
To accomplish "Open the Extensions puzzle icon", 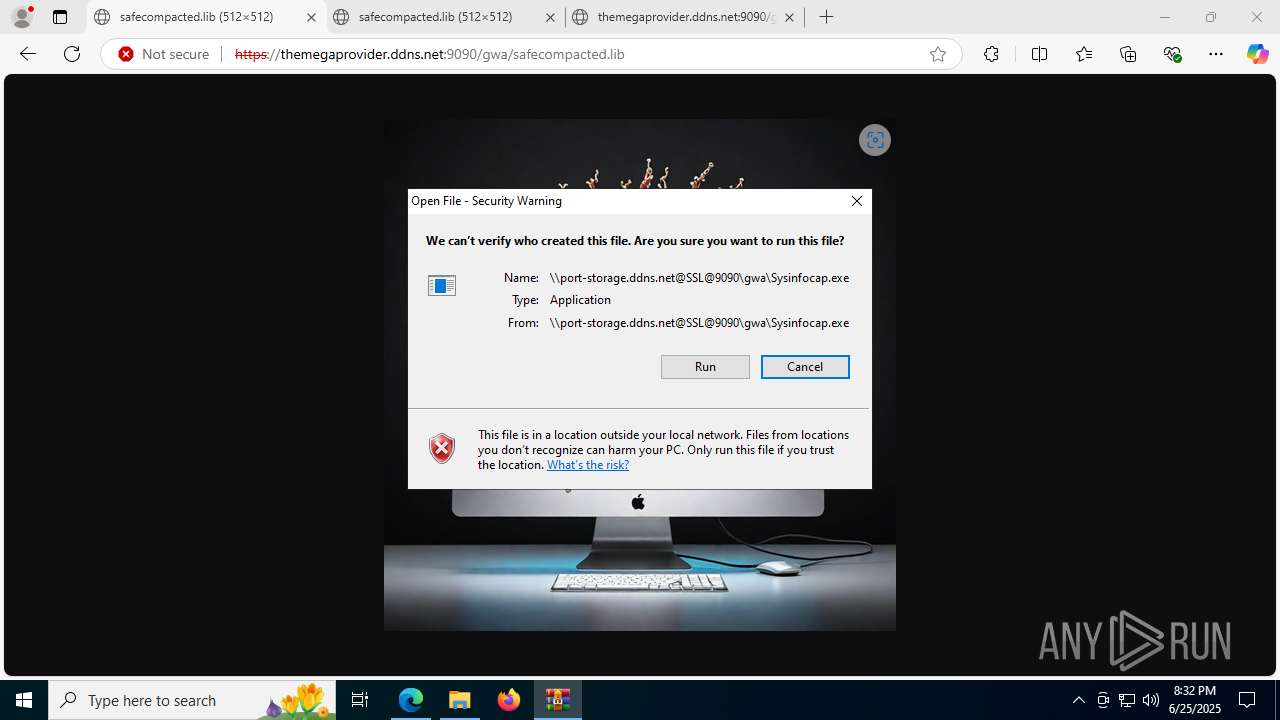I will click(x=991, y=54).
